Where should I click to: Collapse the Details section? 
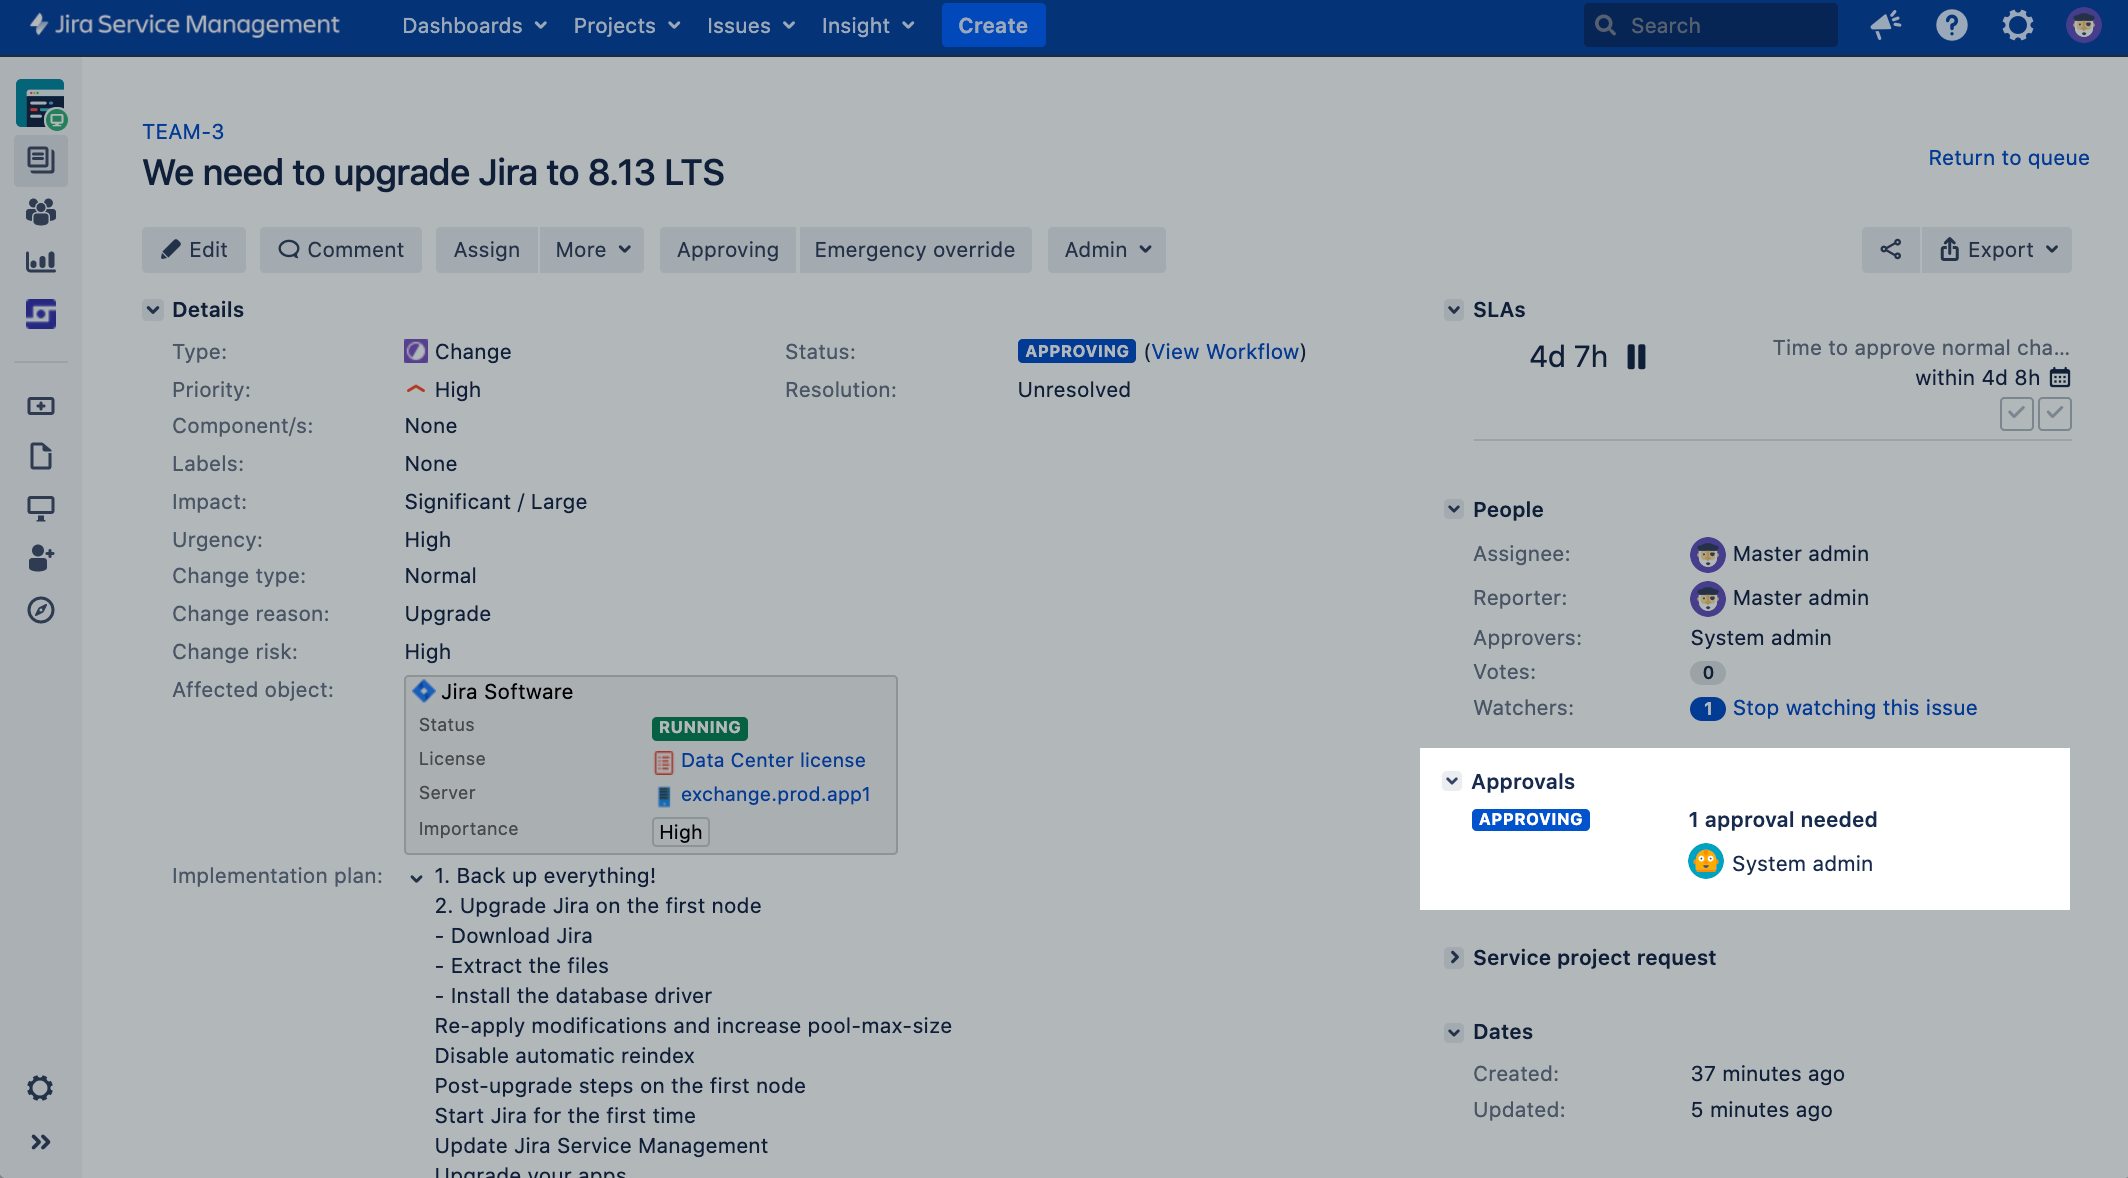pos(153,310)
